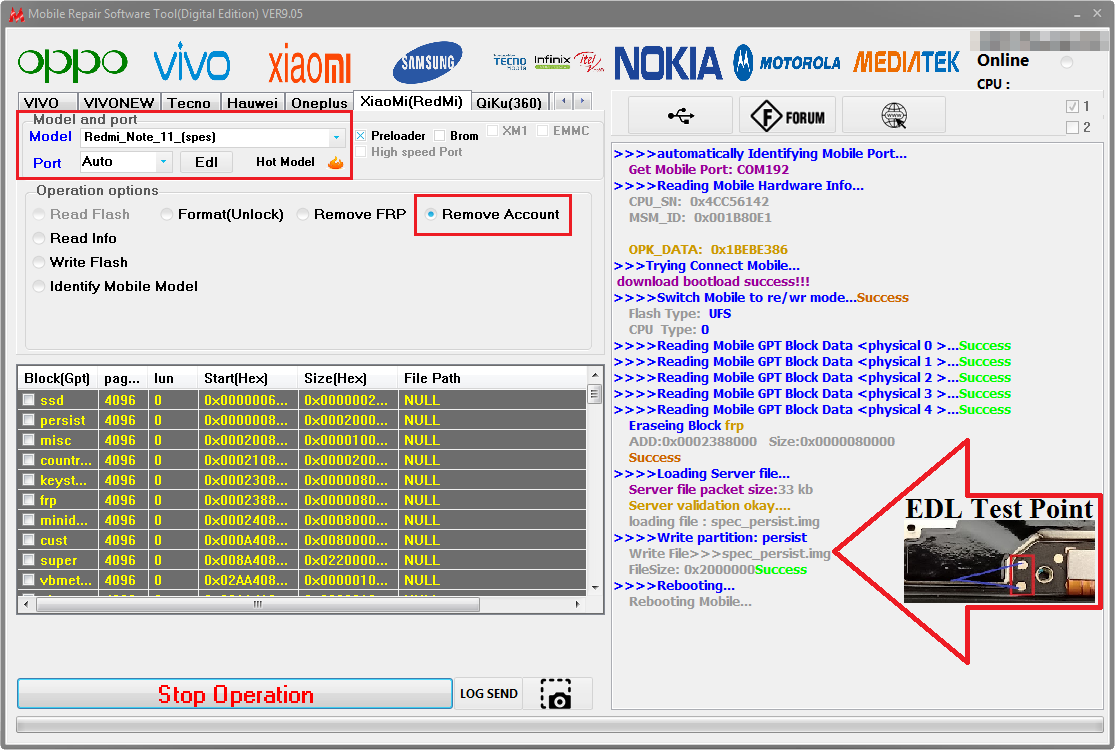Screen dimensions: 1115x750
Task: Select the Identify Mobile Model radio option
Action: tap(39, 287)
